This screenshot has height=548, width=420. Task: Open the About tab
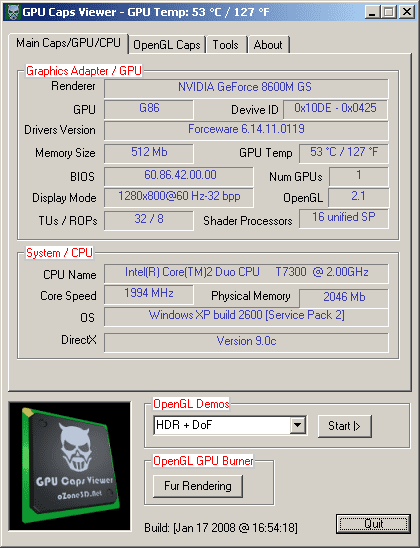click(268, 45)
